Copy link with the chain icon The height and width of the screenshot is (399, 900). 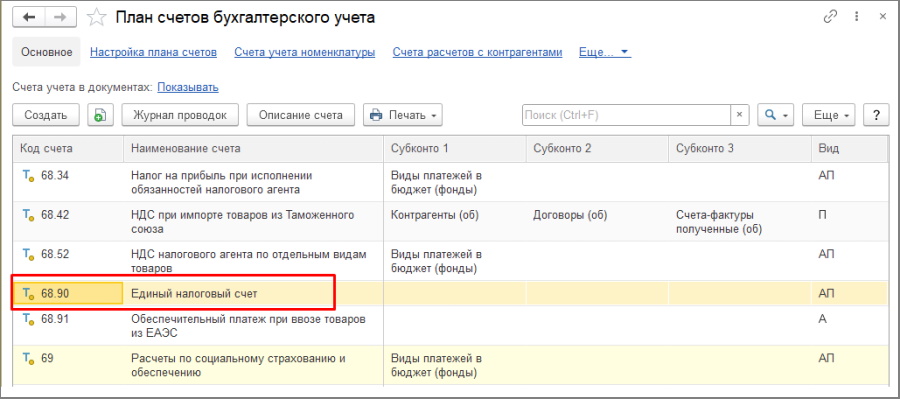(830, 17)
